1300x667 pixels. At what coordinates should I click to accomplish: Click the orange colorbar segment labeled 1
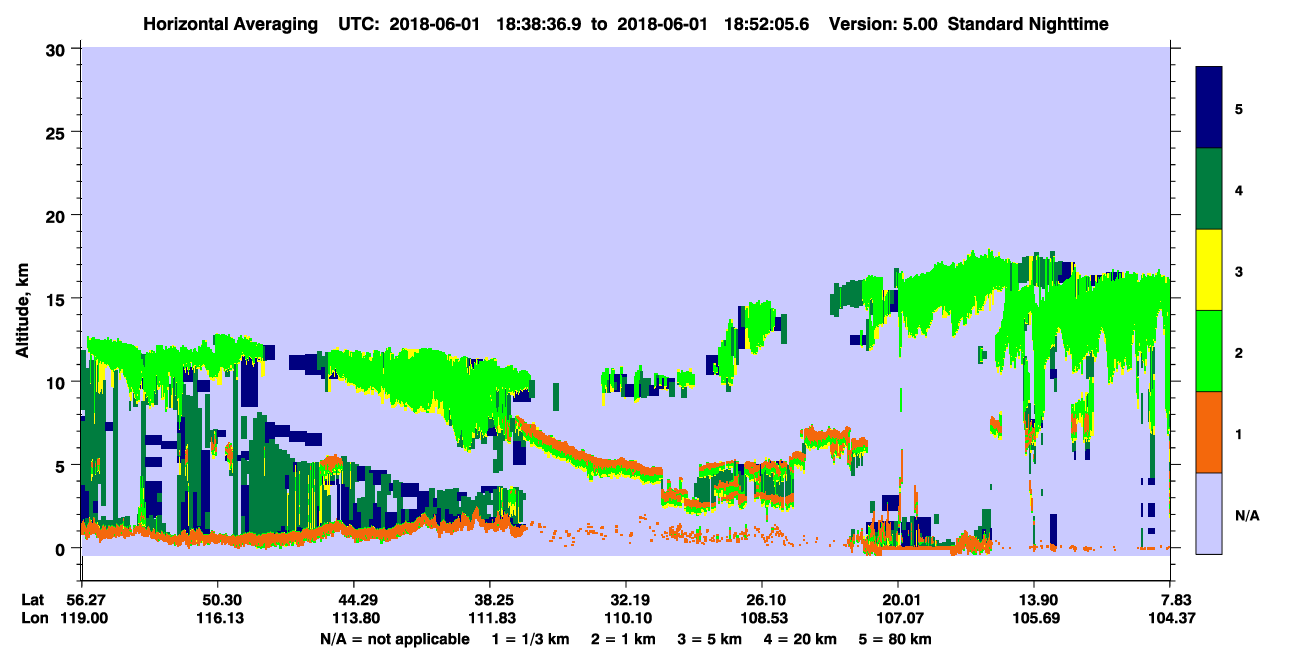[x=1209, y=432]
